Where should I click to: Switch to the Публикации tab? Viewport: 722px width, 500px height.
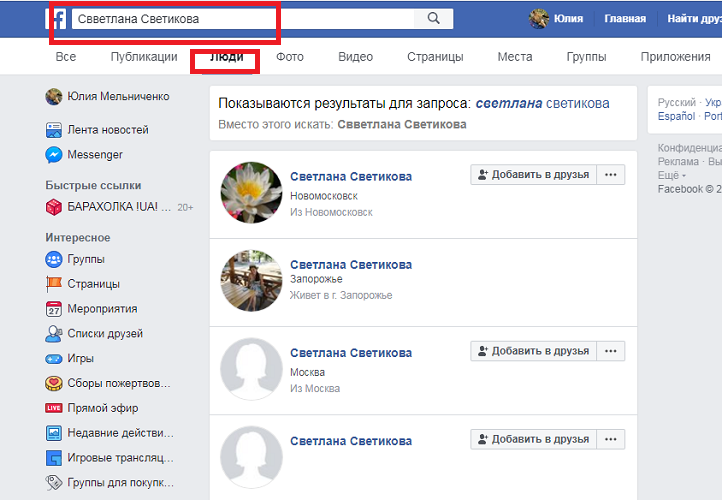[144, 57]
